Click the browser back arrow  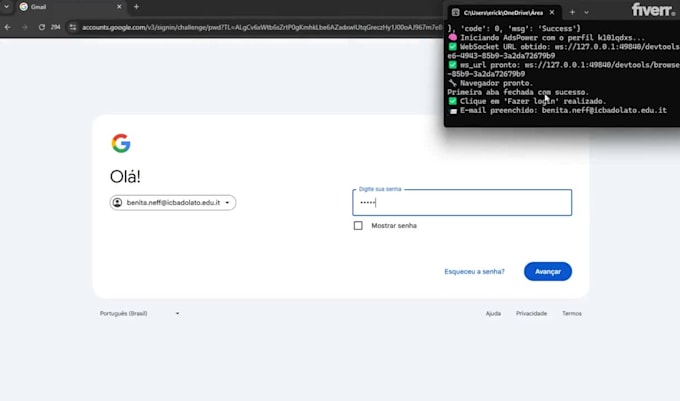click(x=8, y=27)
